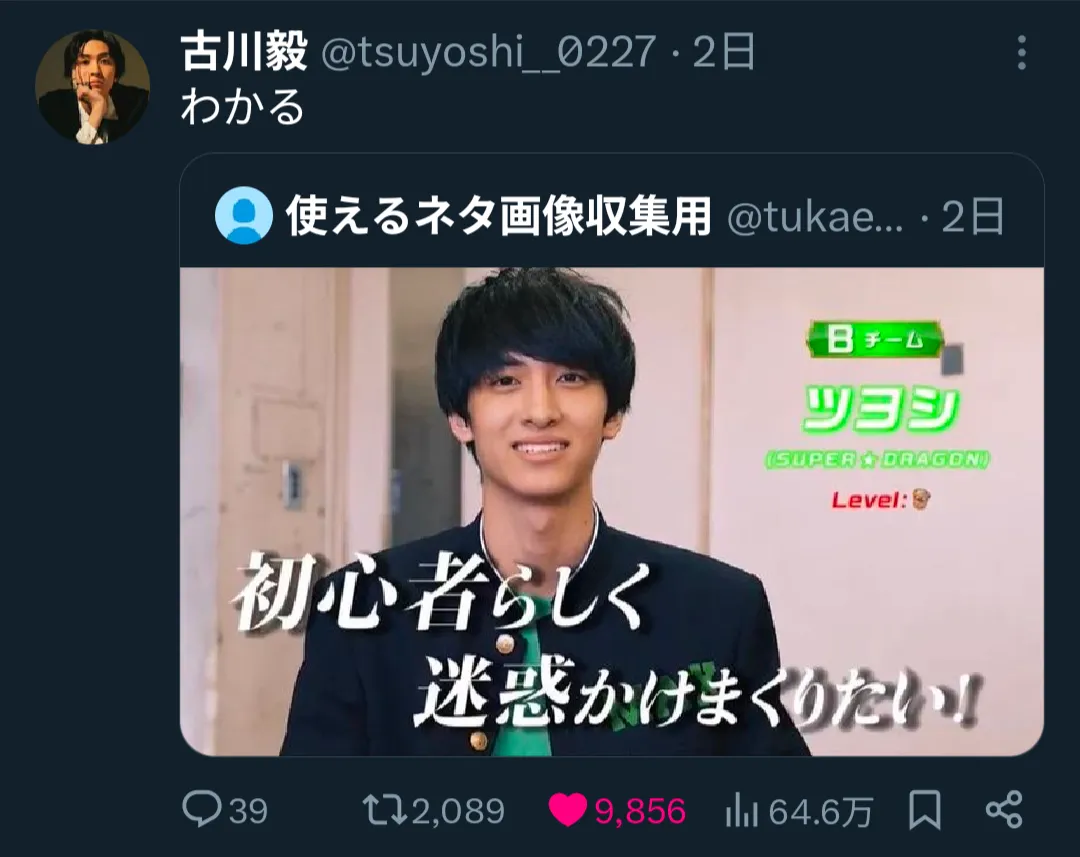Open quoted account 使えるネタ画像収集用
This screenshot has width=1080, height=857.
498,216
